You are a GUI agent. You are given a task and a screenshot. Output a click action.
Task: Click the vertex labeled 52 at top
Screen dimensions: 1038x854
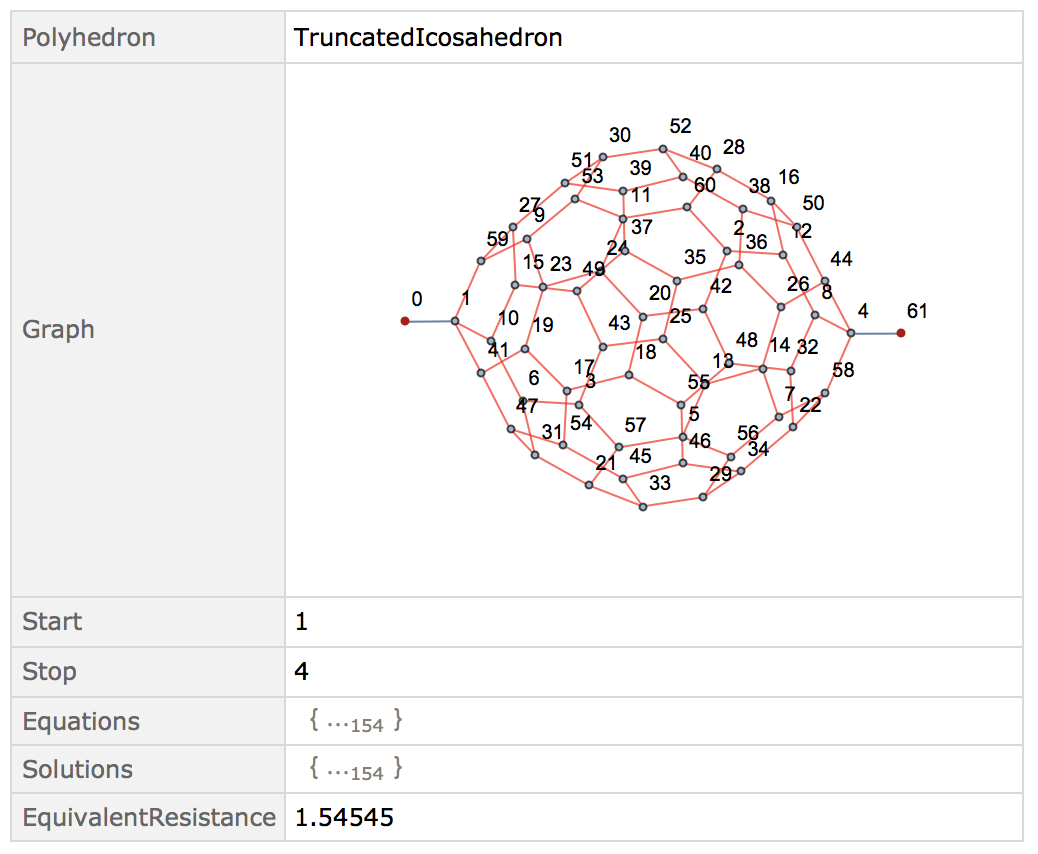tap(663, 149)
